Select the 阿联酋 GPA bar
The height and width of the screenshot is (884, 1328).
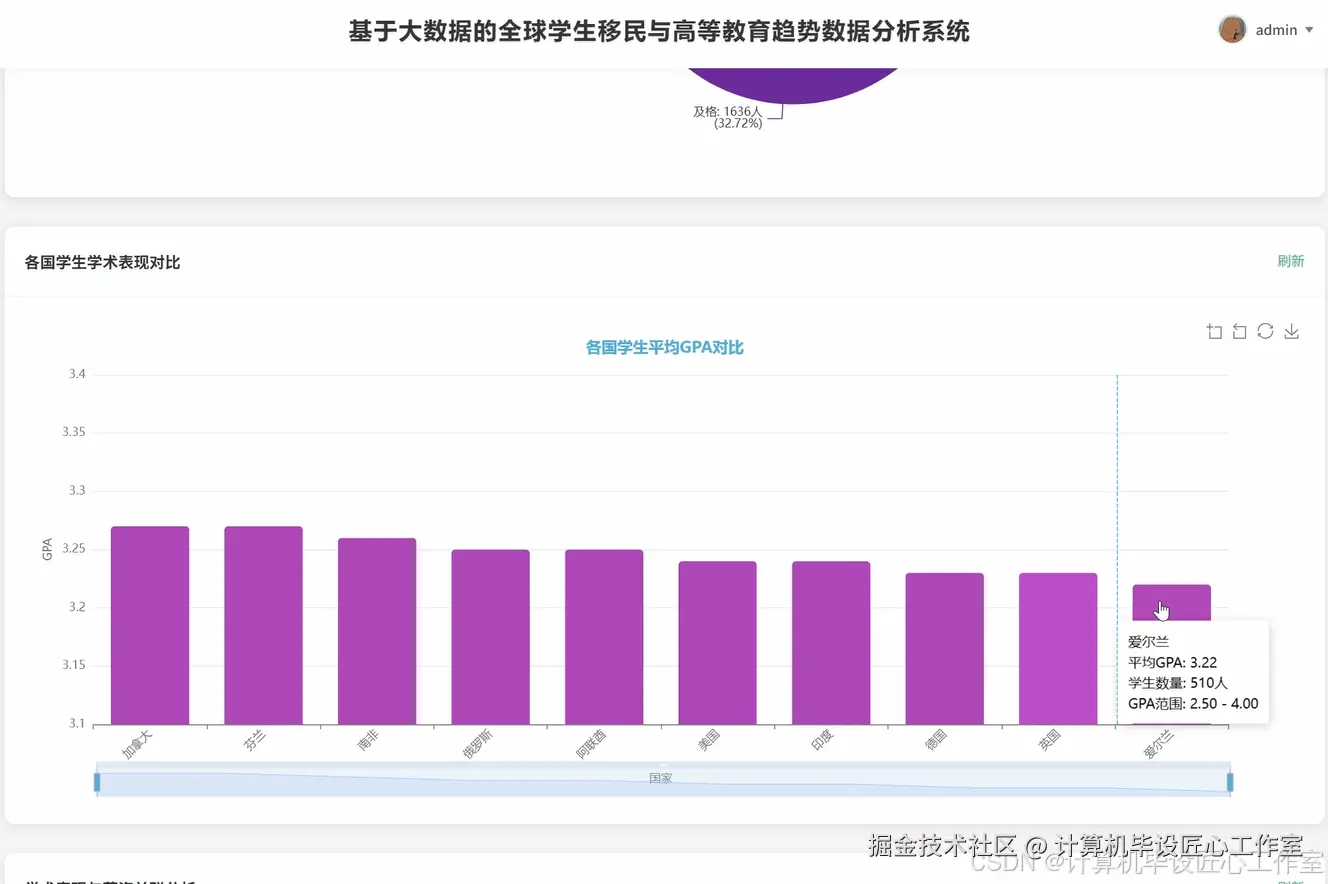[604, 637]
